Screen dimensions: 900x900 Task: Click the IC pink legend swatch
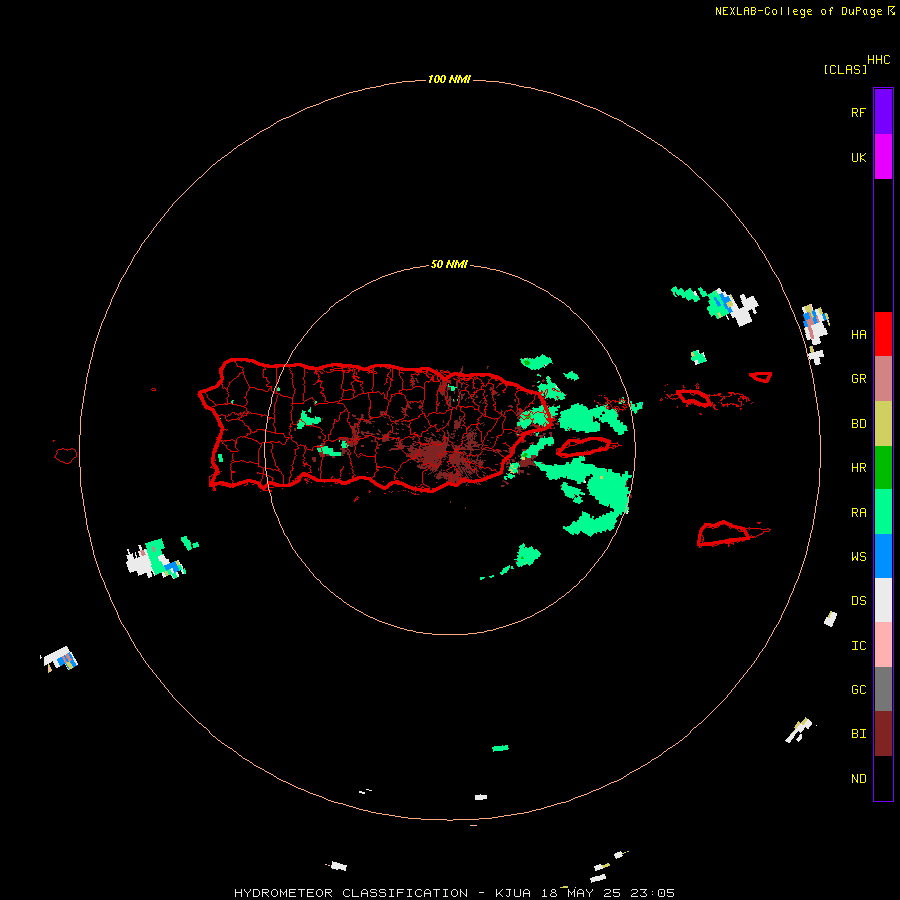883,645
